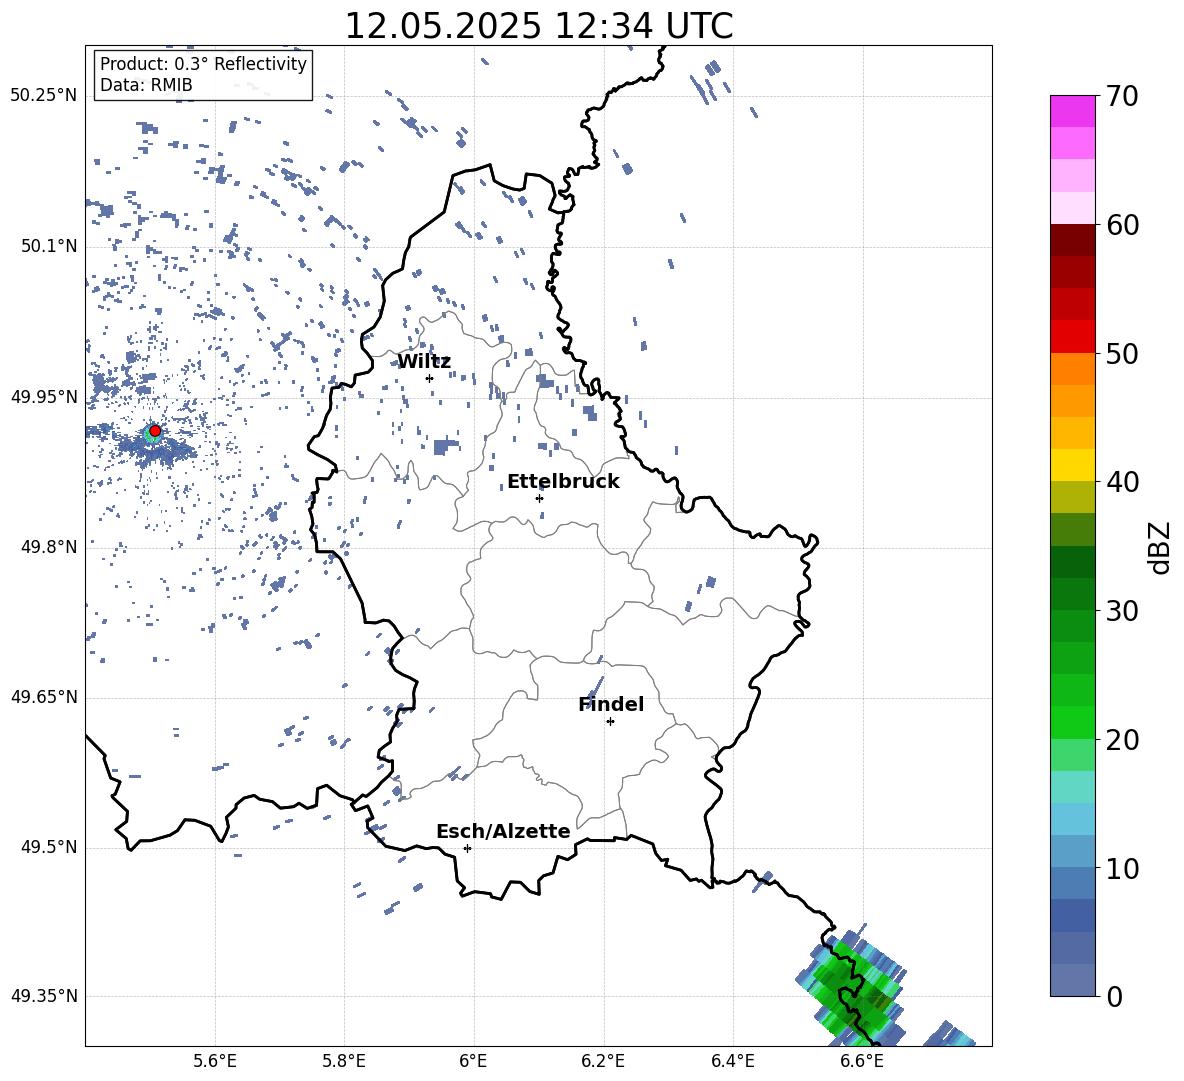This screenshot has height=1081, width=1184.
Task: Click the 50.25°N latitude label
Action: tap(44, 96)
